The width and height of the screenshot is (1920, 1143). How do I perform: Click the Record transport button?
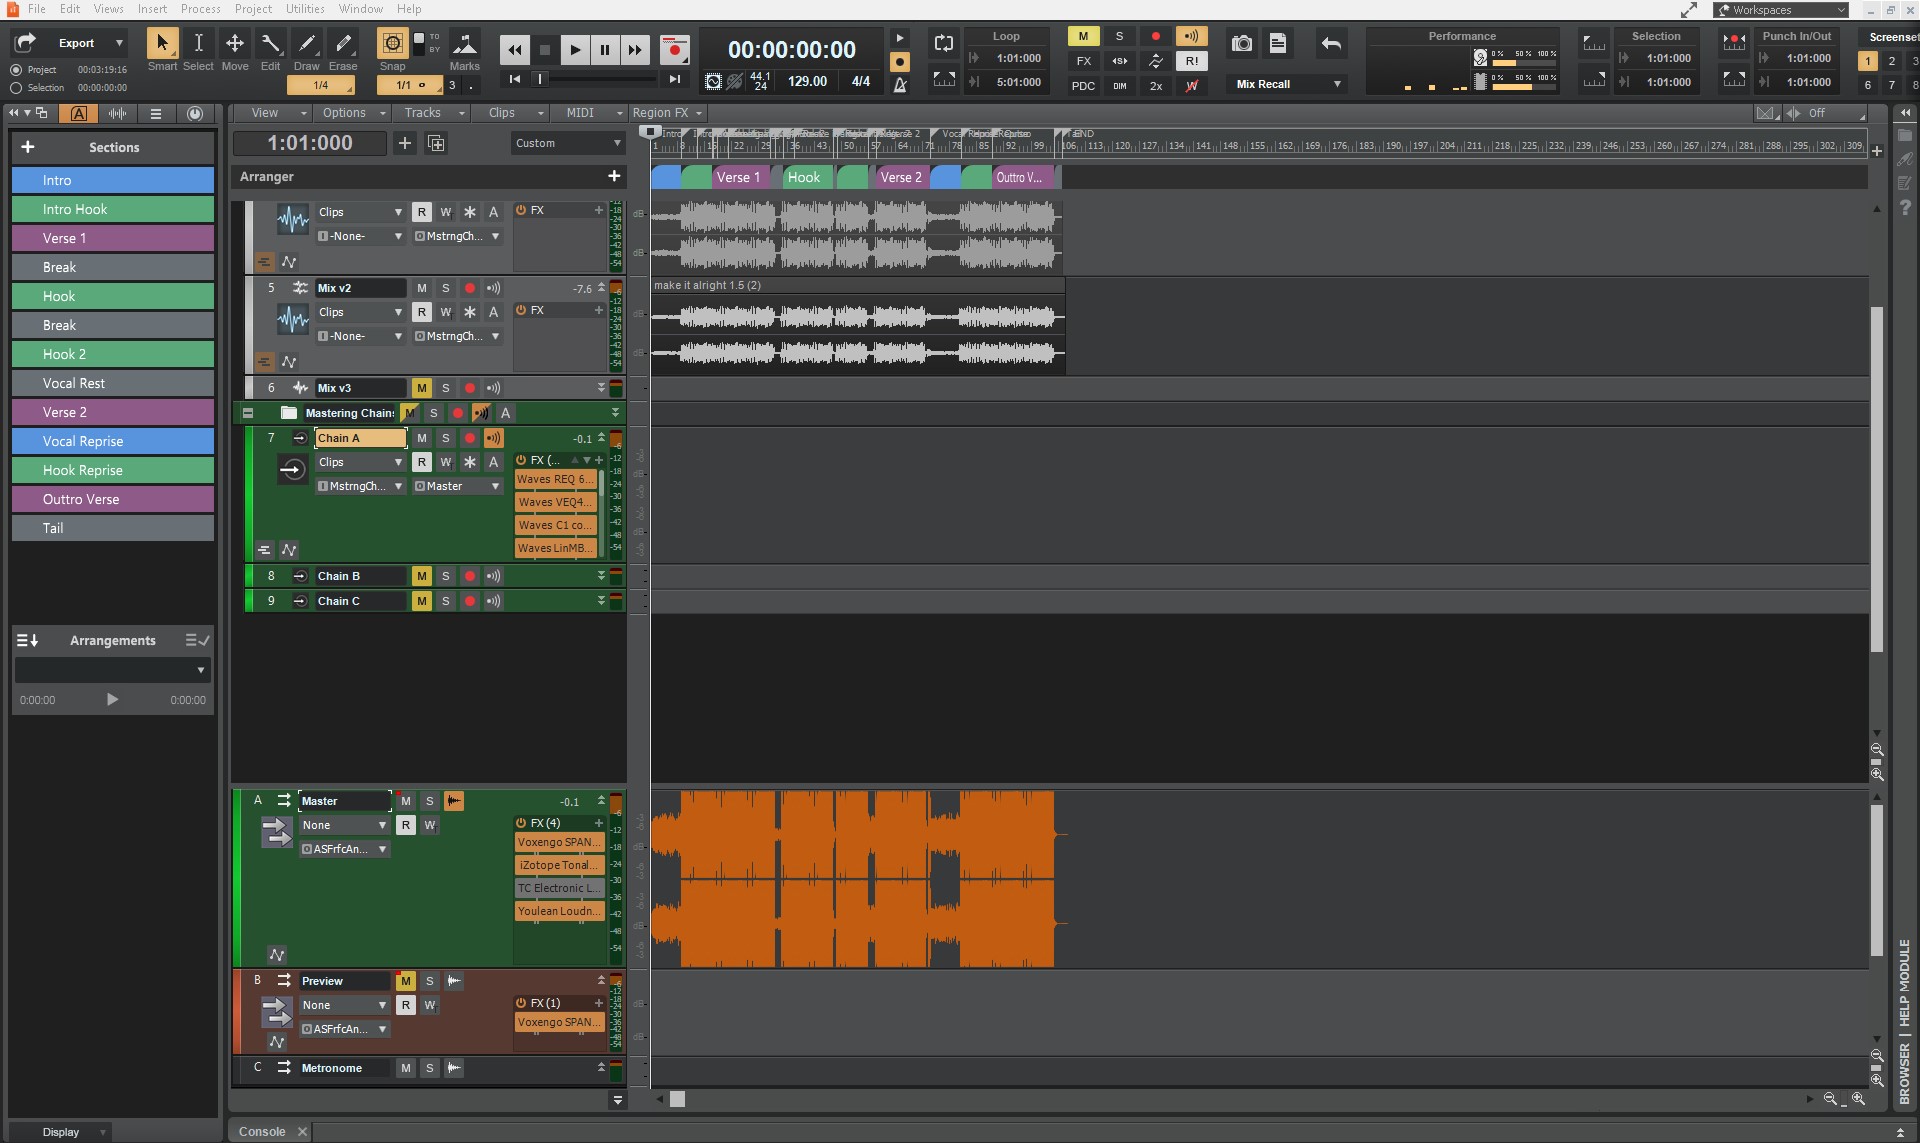(x=675, y=49)
